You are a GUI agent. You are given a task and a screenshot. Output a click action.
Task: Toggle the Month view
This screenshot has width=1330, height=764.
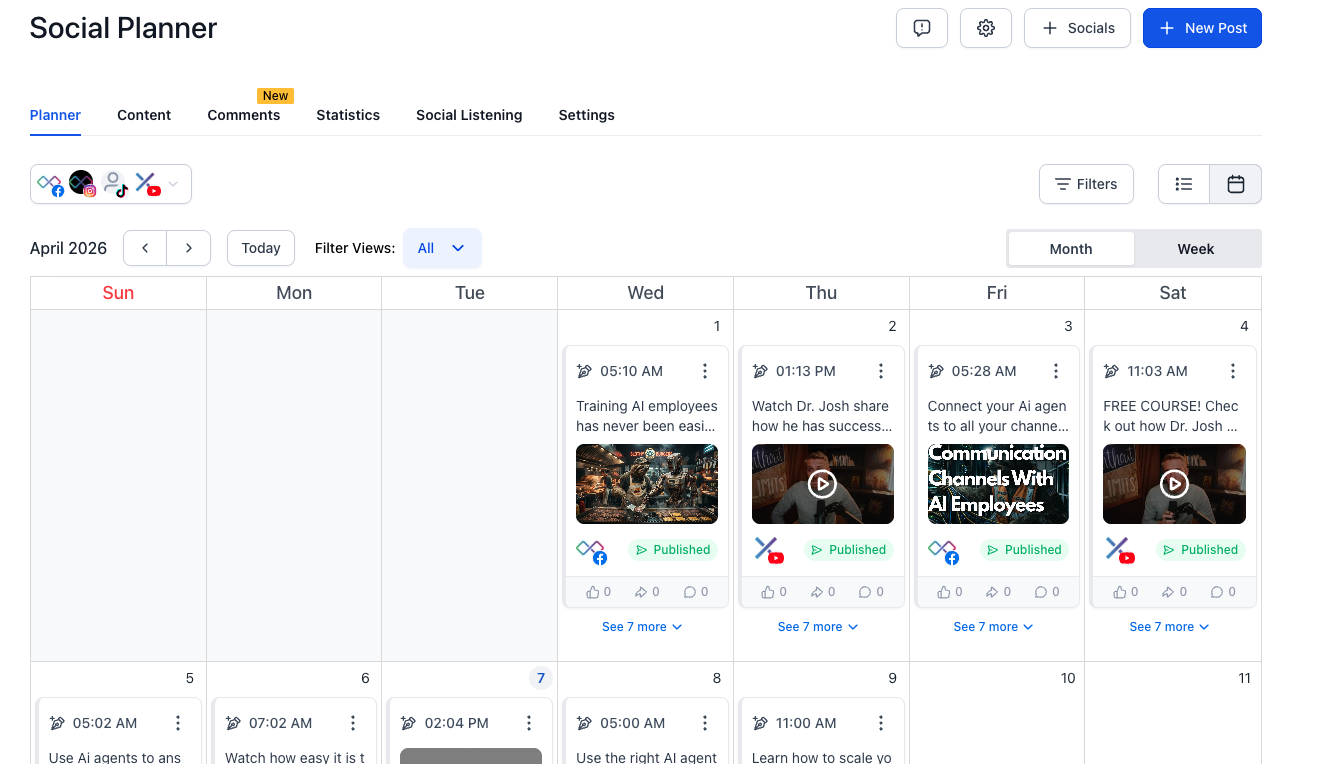coord(1070,248)
